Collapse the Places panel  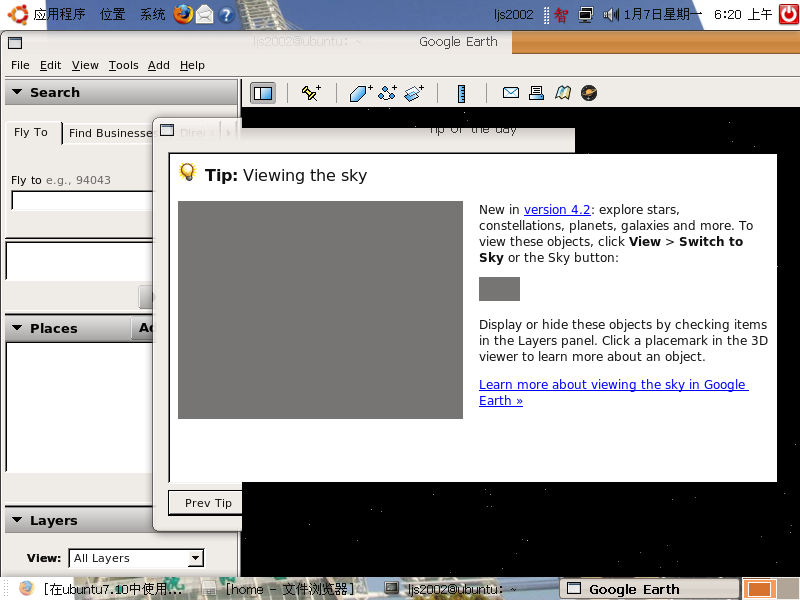16,328
